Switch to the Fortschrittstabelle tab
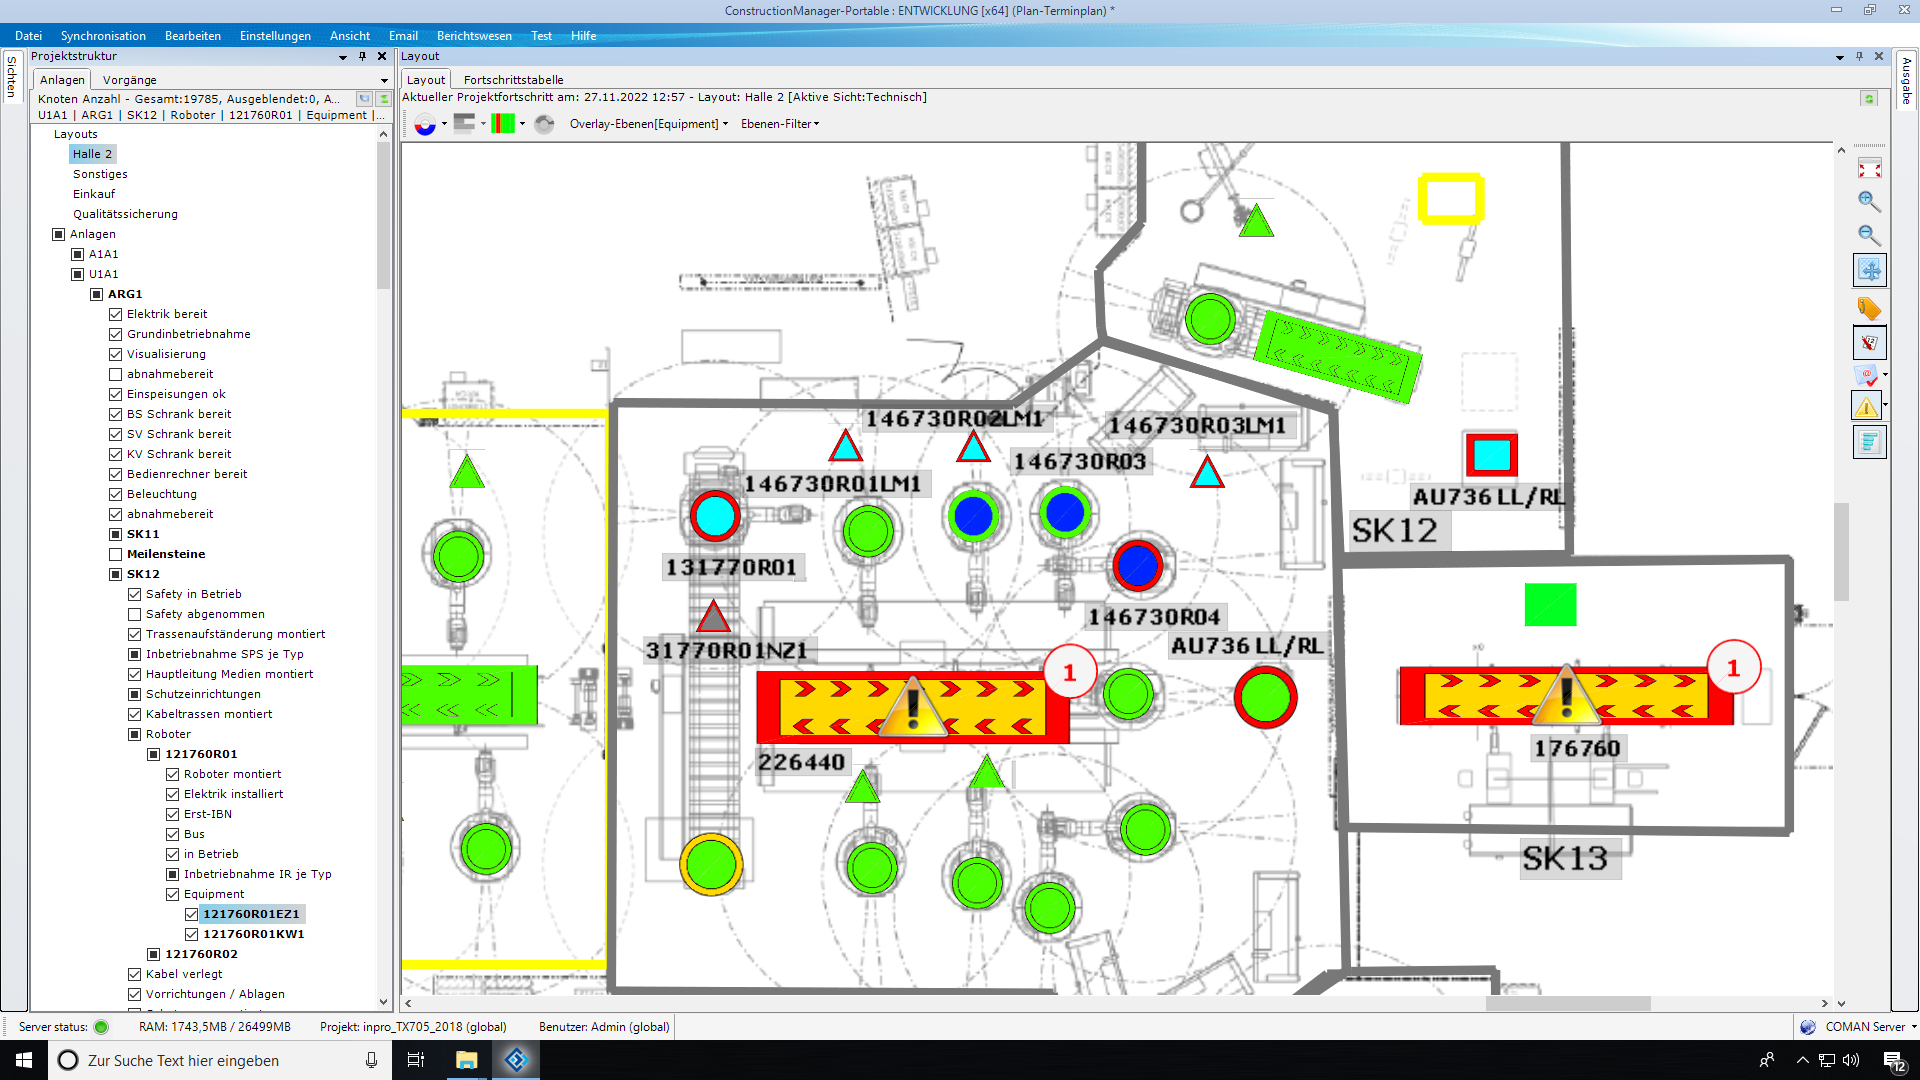 click(513, 80)
